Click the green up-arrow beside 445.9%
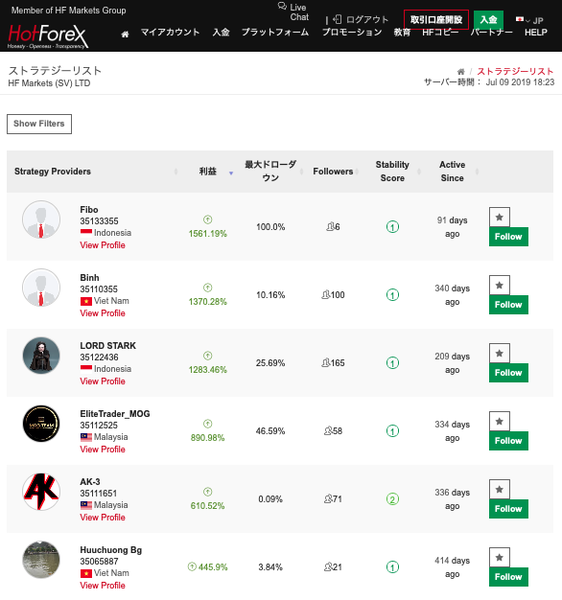This screenshot has width=562, height=600. pyautogui.click(x=192, y=567)
